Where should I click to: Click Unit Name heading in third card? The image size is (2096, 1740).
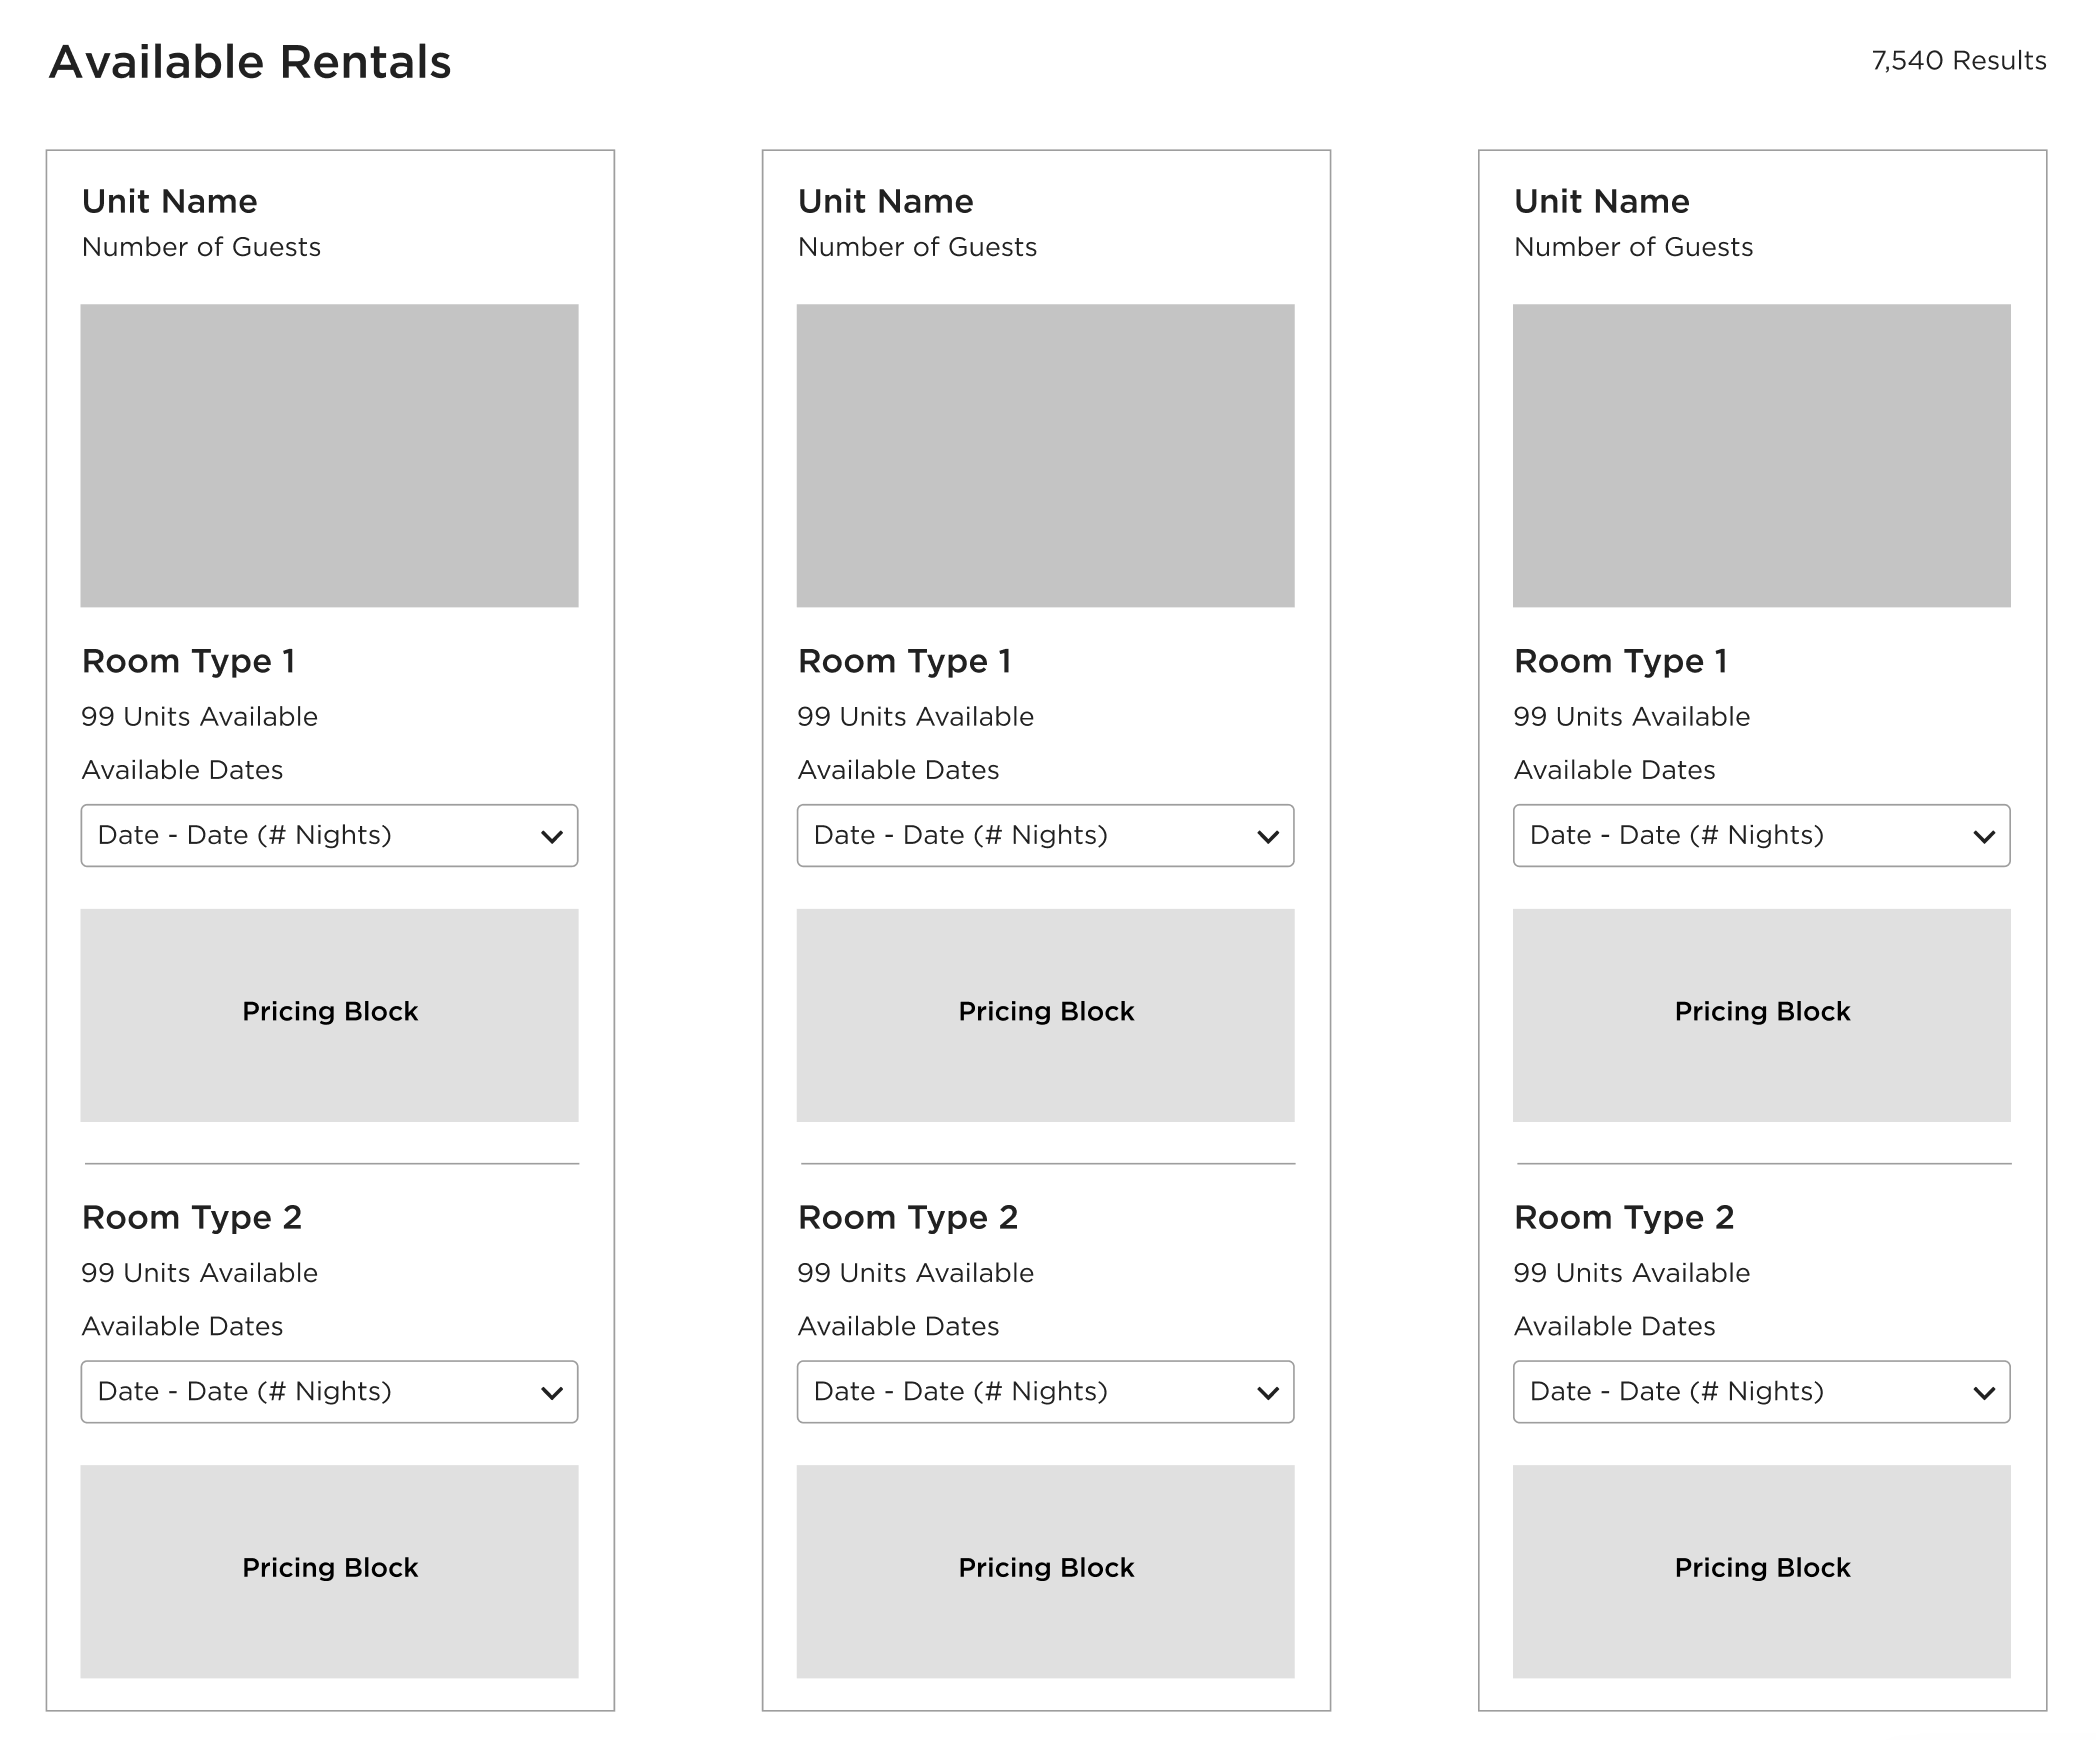click(x=1601, y=201)
